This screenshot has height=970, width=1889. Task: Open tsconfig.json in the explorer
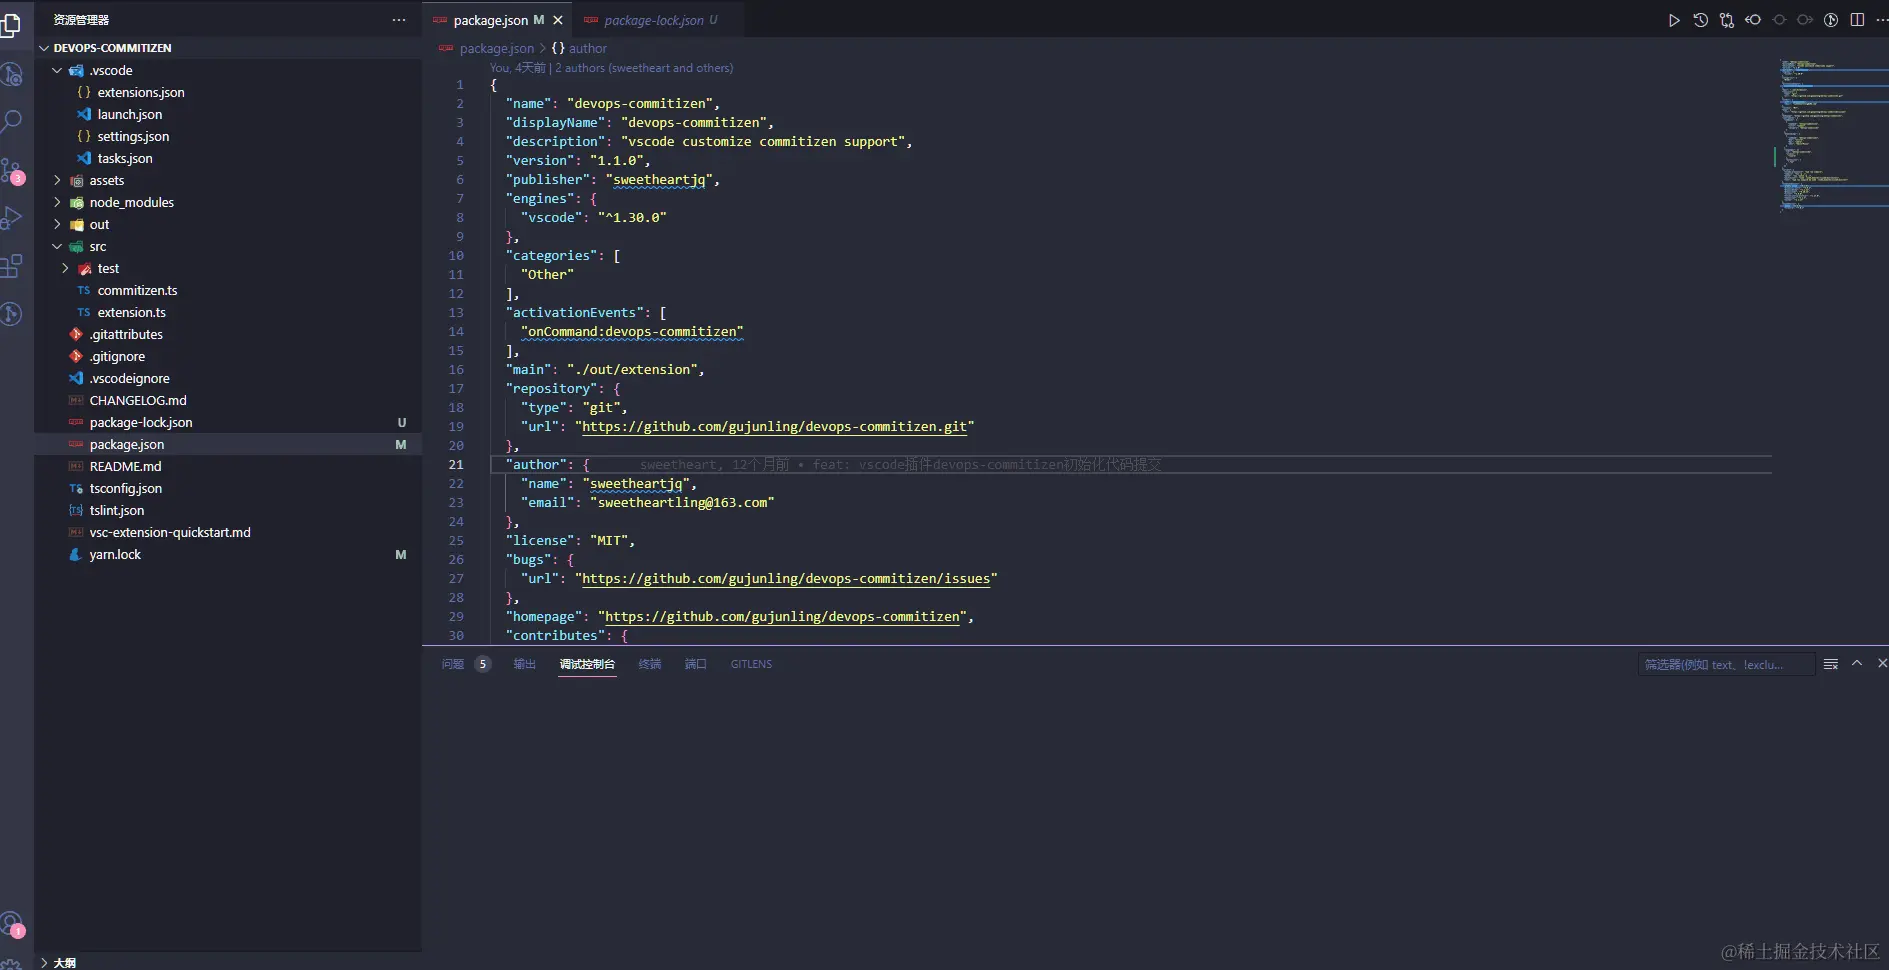coord(228,488)
